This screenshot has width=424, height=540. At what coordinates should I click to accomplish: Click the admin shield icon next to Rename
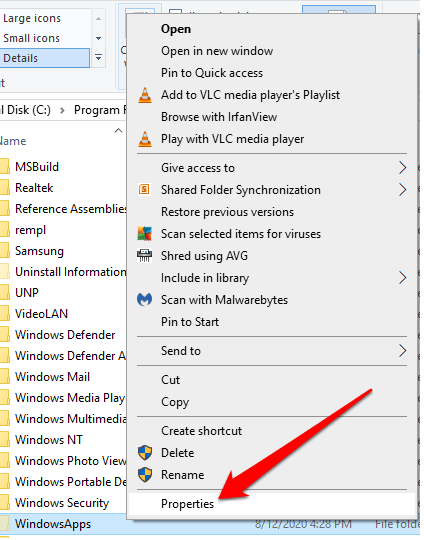click(x=145, y=475)
